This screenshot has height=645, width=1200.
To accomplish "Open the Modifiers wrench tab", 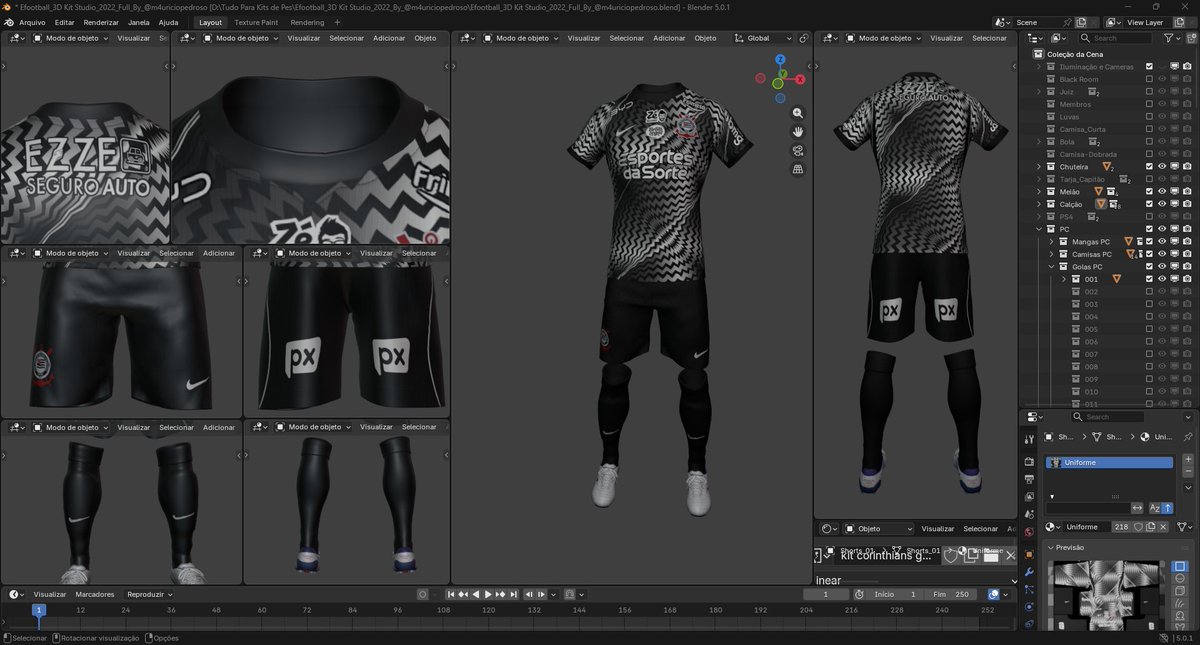I will (x=1029, y=572).
